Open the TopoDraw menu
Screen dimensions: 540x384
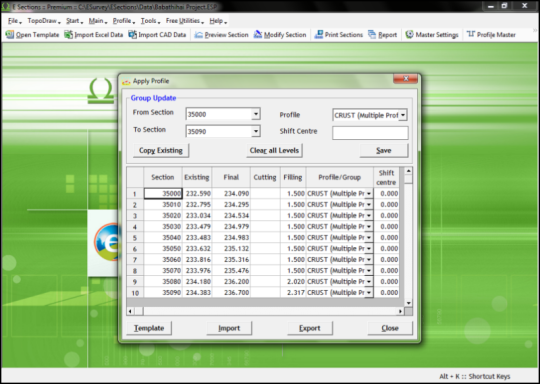[x=44, y=21]
